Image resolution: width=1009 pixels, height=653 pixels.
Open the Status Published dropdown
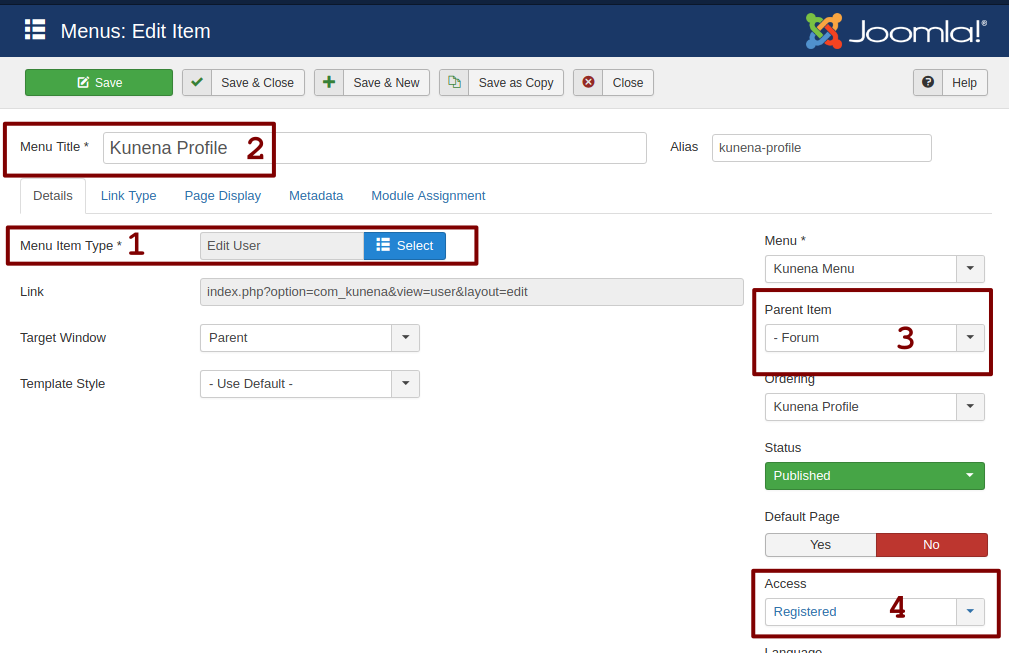point(874,476)
